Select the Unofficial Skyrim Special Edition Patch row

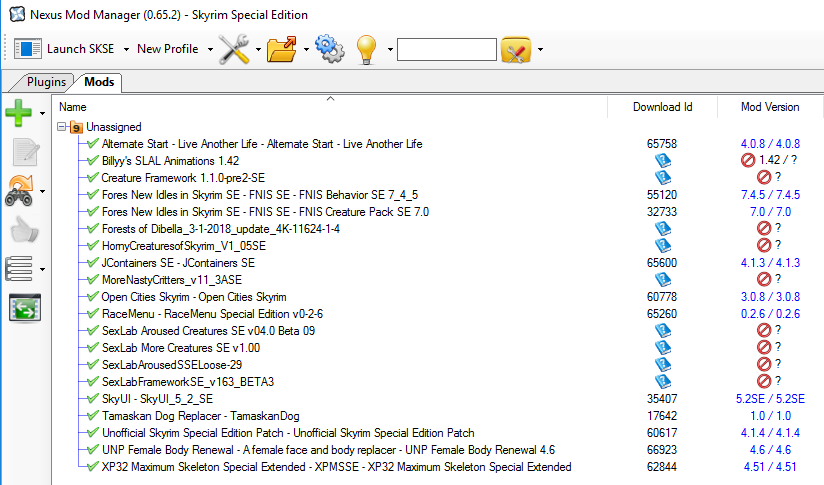pyautogui.click(x=288, y=432)
